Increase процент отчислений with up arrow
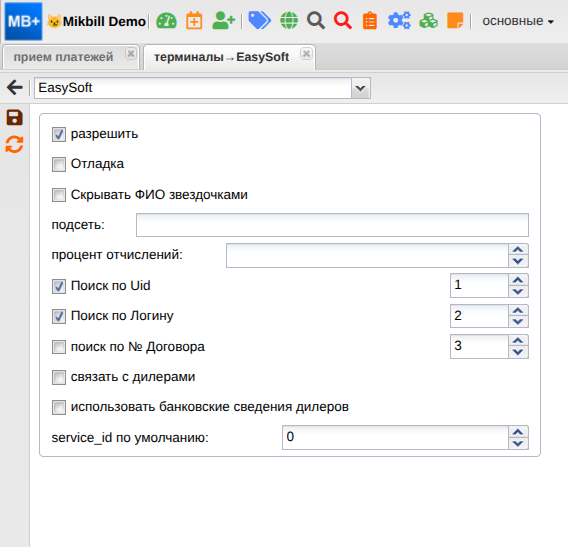 point(518,250)
